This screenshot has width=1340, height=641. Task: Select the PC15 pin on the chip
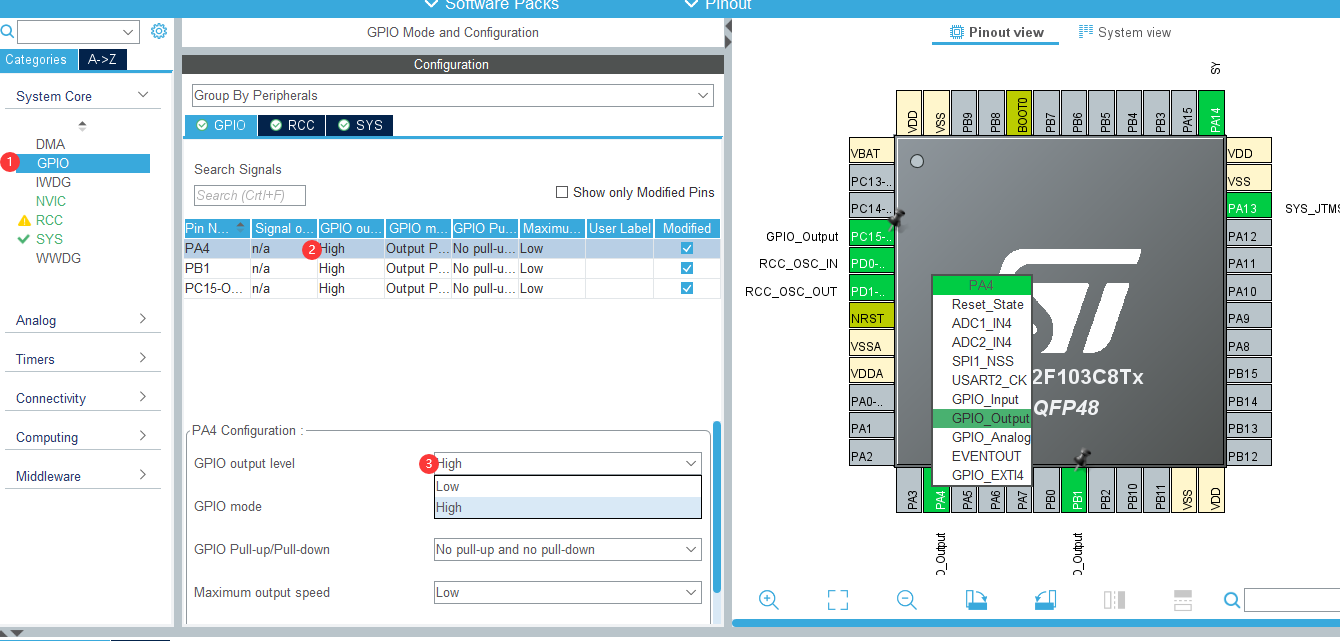tap(870, 236)
